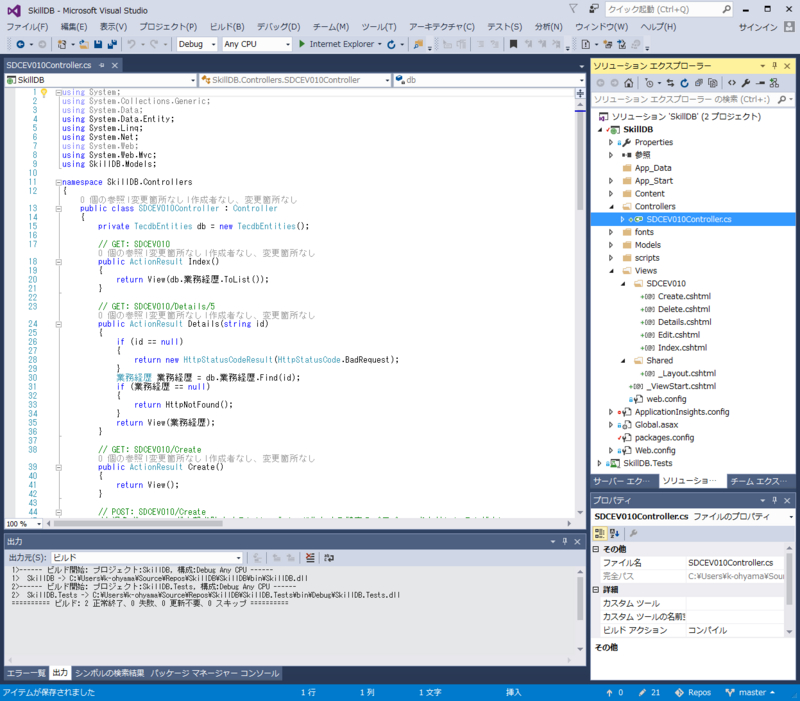
Task: Switch to the チーム エクスプローラー tab
Action: point(759,481)
